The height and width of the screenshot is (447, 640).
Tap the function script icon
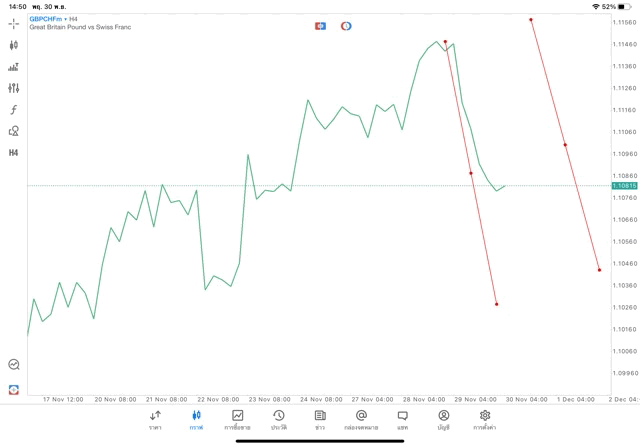point(14,110)
